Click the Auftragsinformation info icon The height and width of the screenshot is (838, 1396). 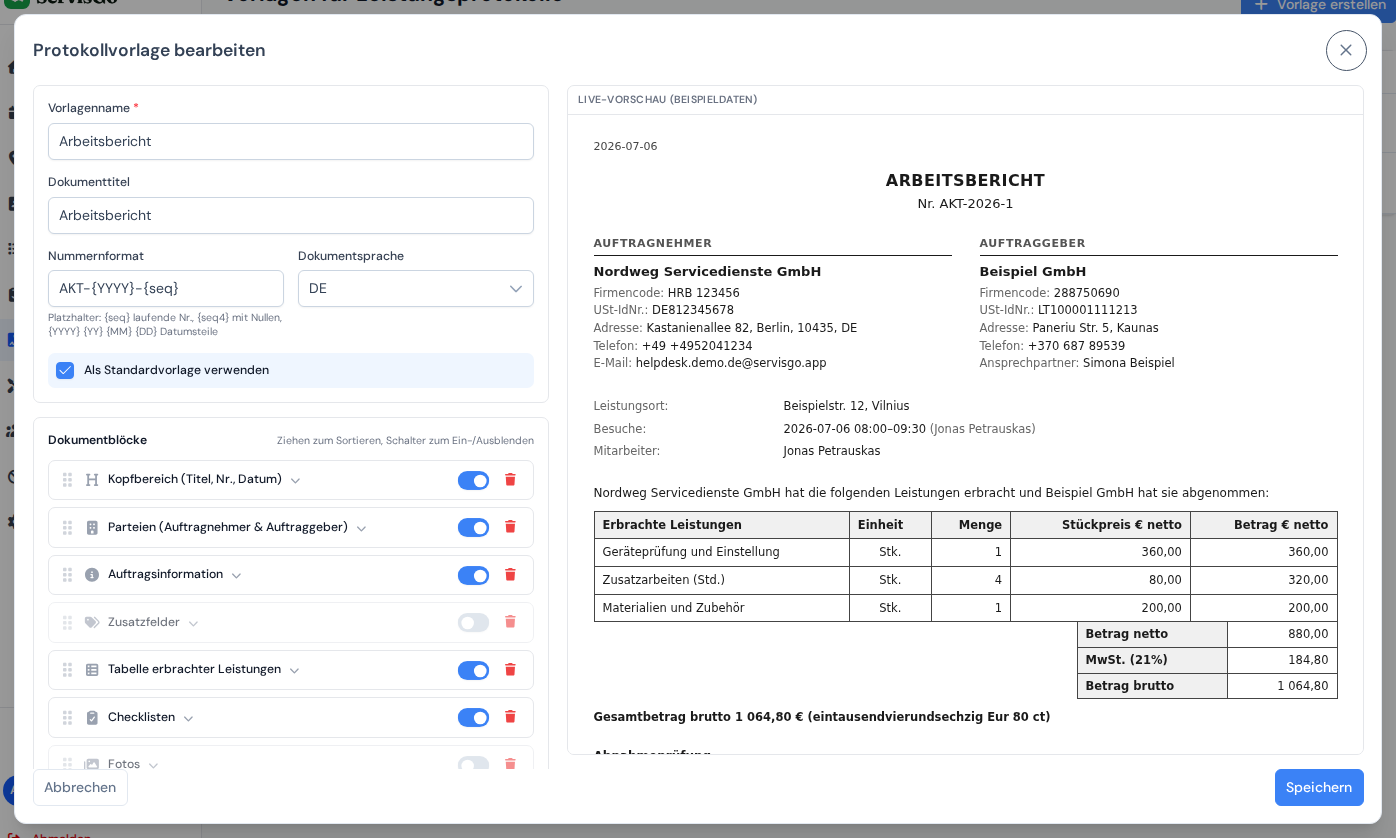92,575
